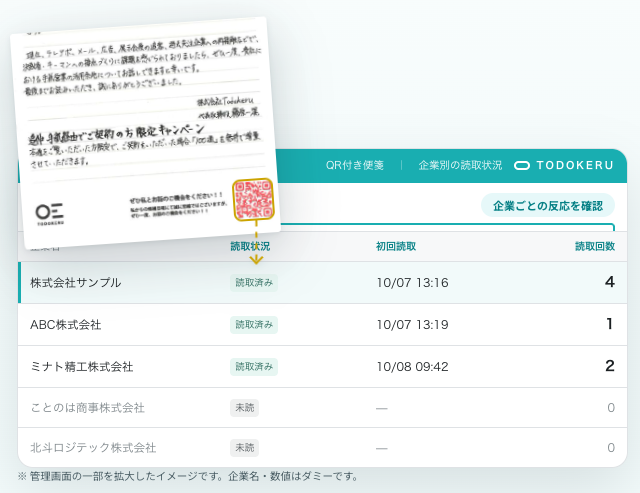Click read count 2 for ミナト精工株式会社
The image size is (640, 493).
(x=610, y=366)
